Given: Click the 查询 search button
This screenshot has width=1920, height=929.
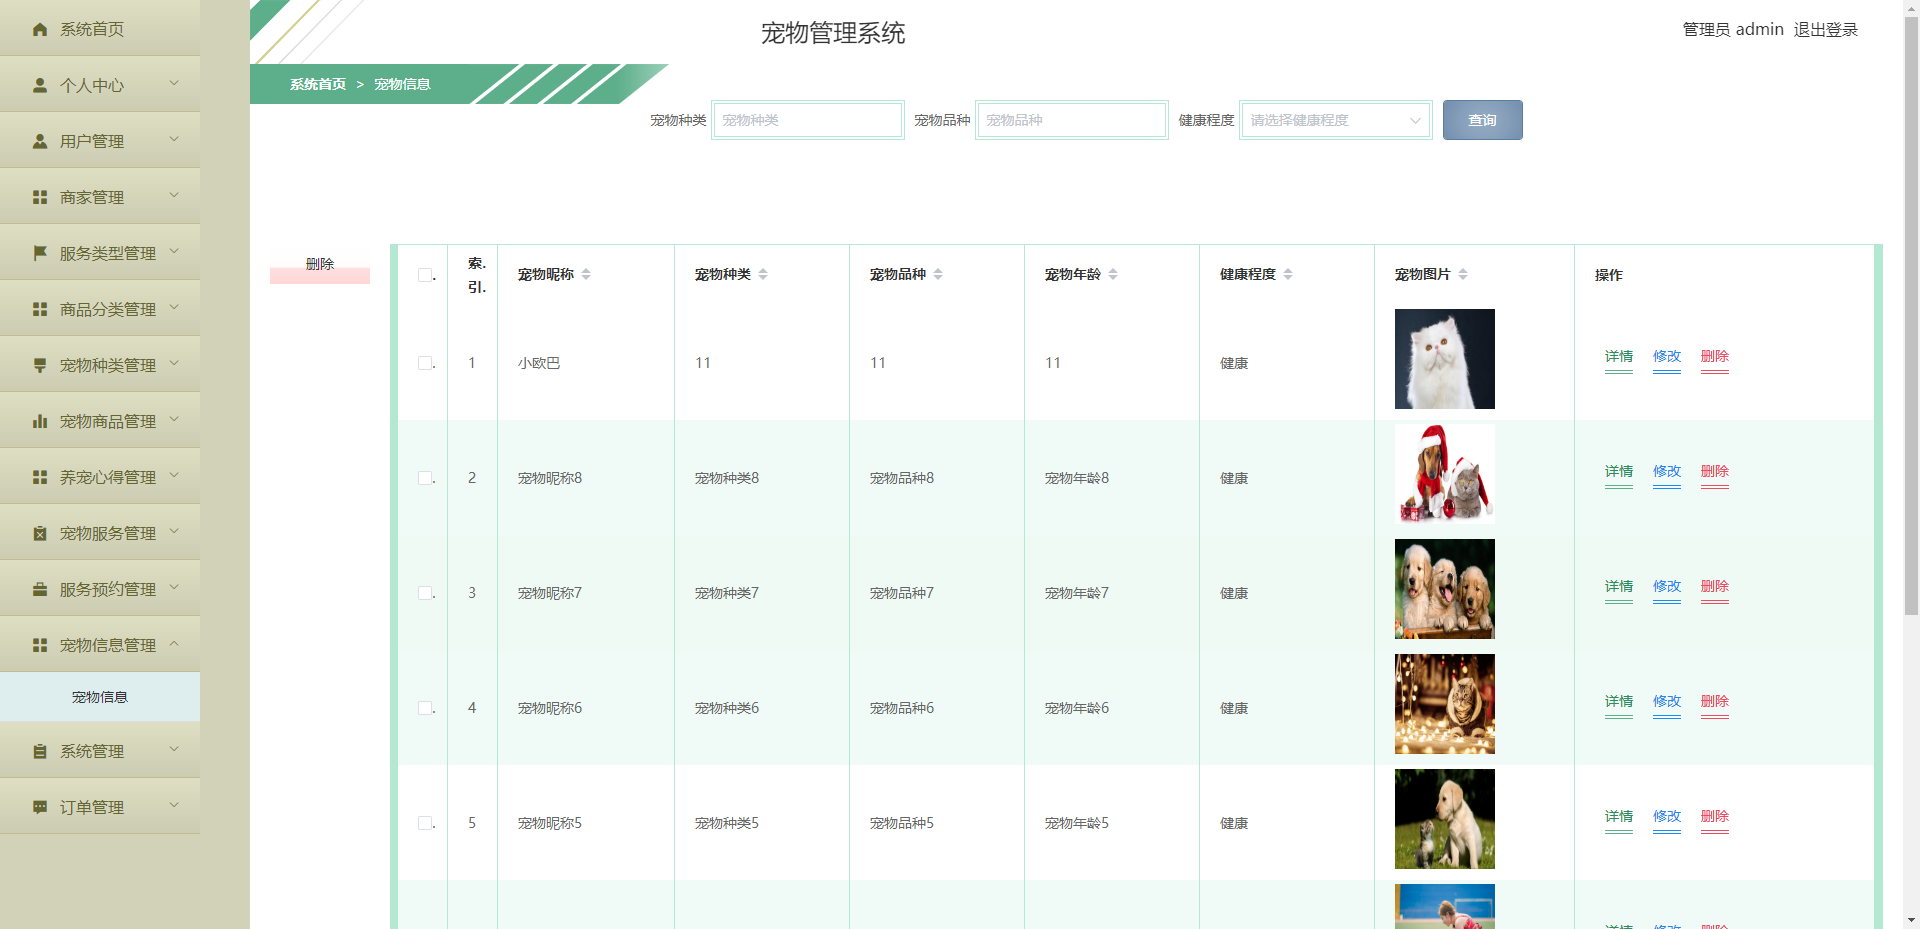Looking at the screenshot, I should pyautogui.click(x=1483, y=120).
